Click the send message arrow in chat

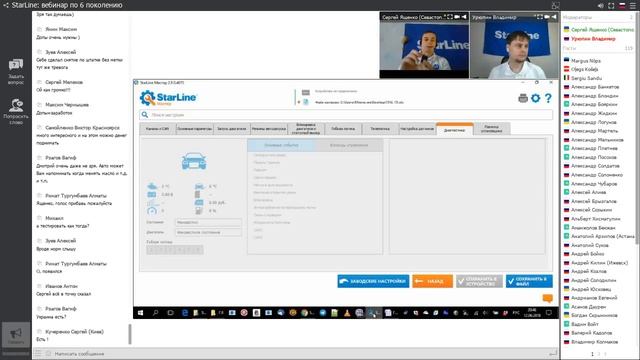point(553,353)
